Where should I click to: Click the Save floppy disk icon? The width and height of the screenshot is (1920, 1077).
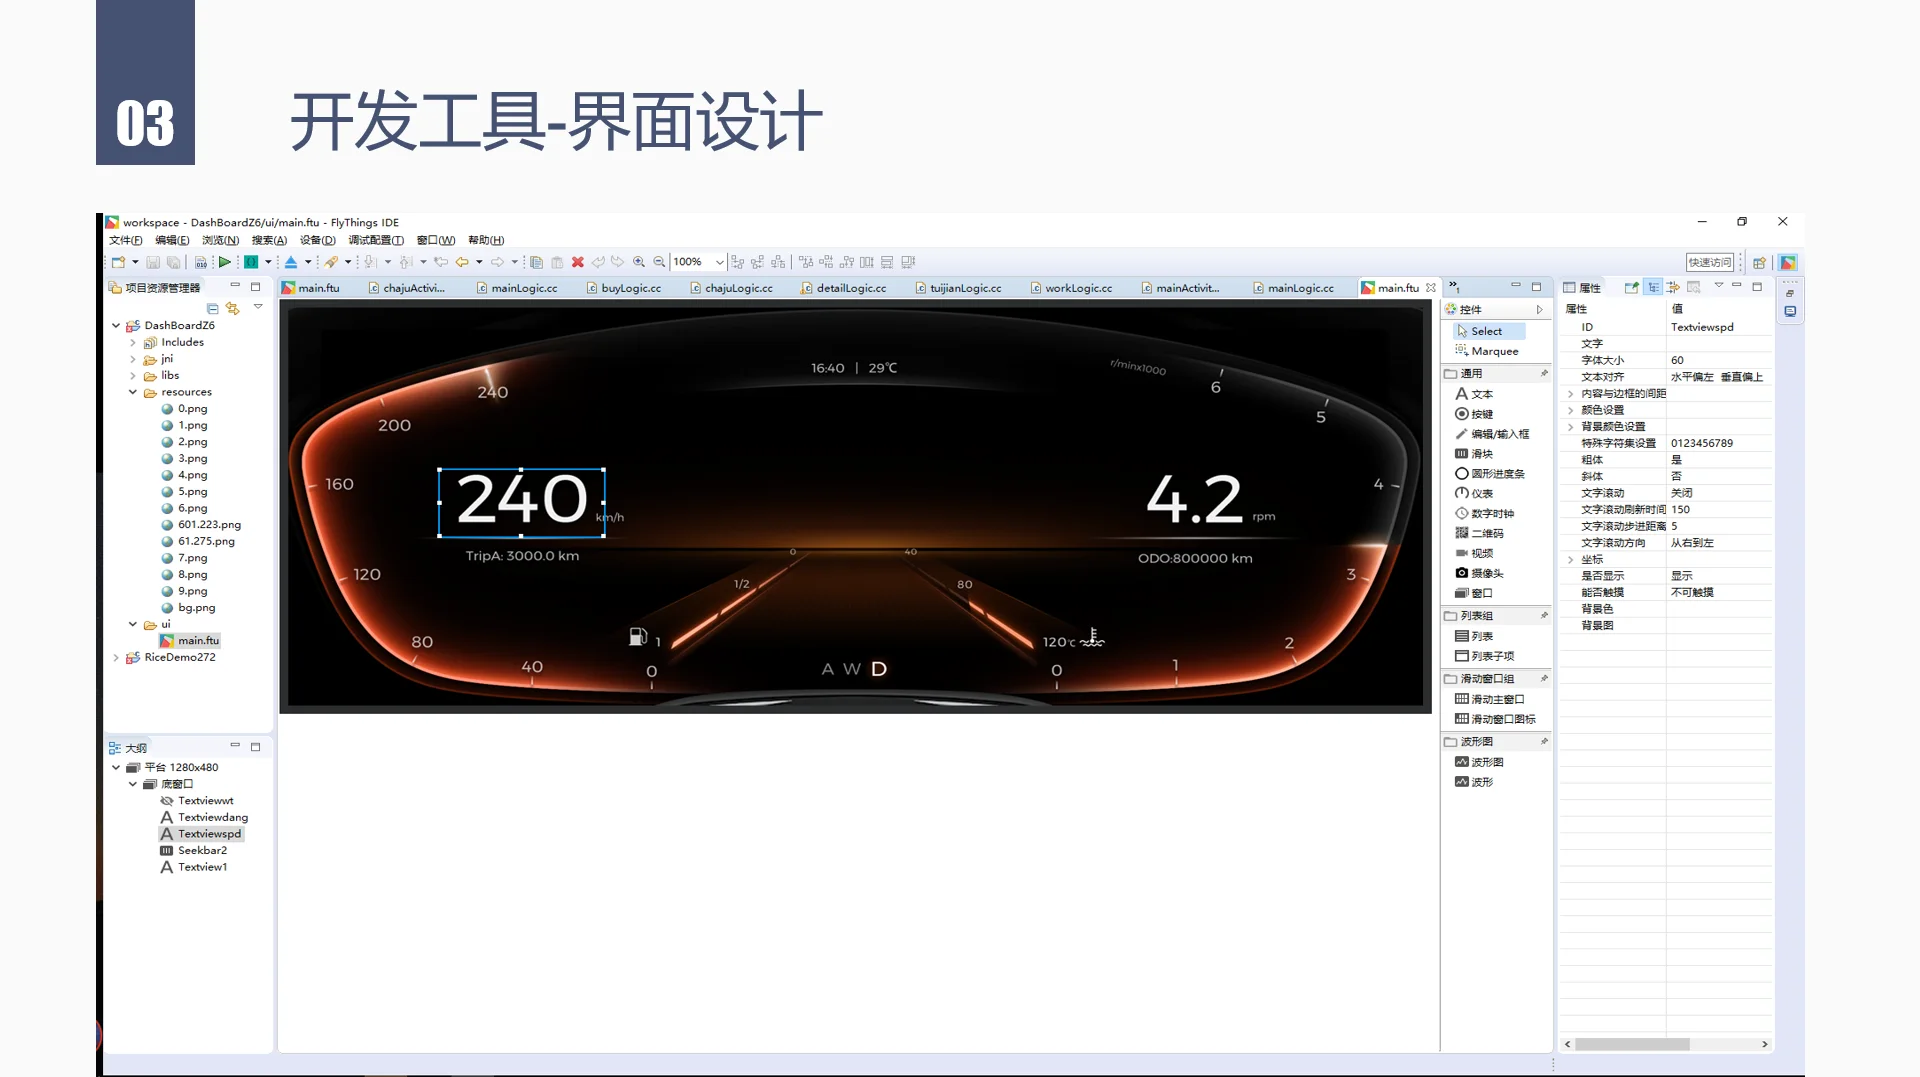pyautogui.click(x=153, y=262)
